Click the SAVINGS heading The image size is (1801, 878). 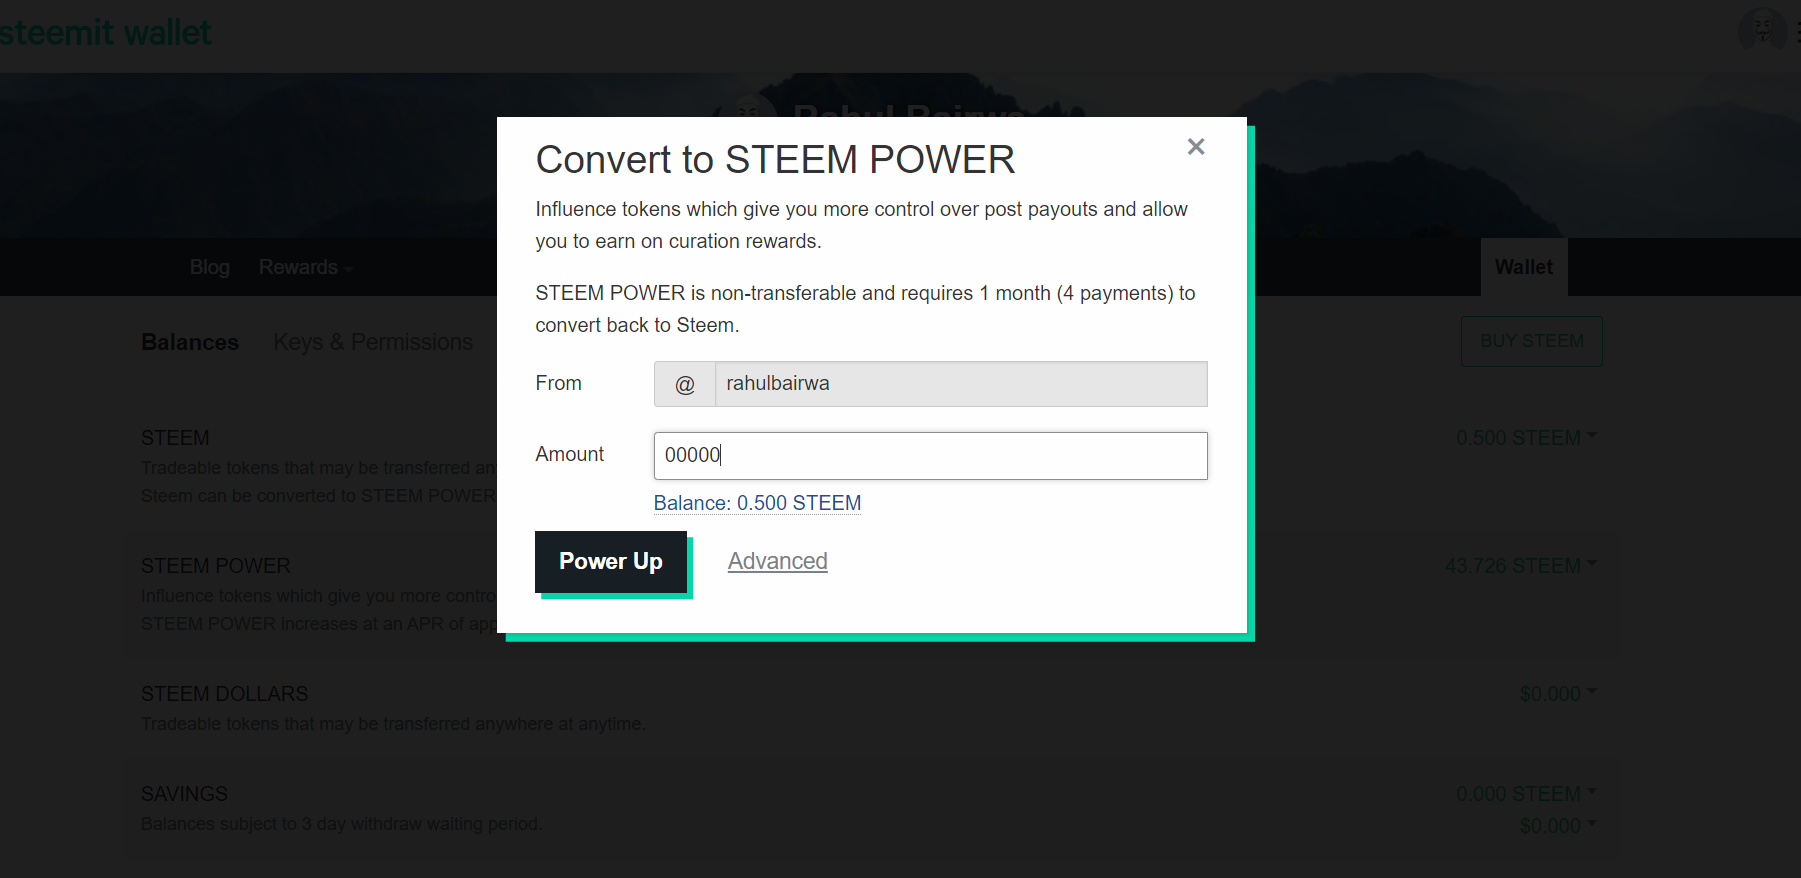(185, 794)
